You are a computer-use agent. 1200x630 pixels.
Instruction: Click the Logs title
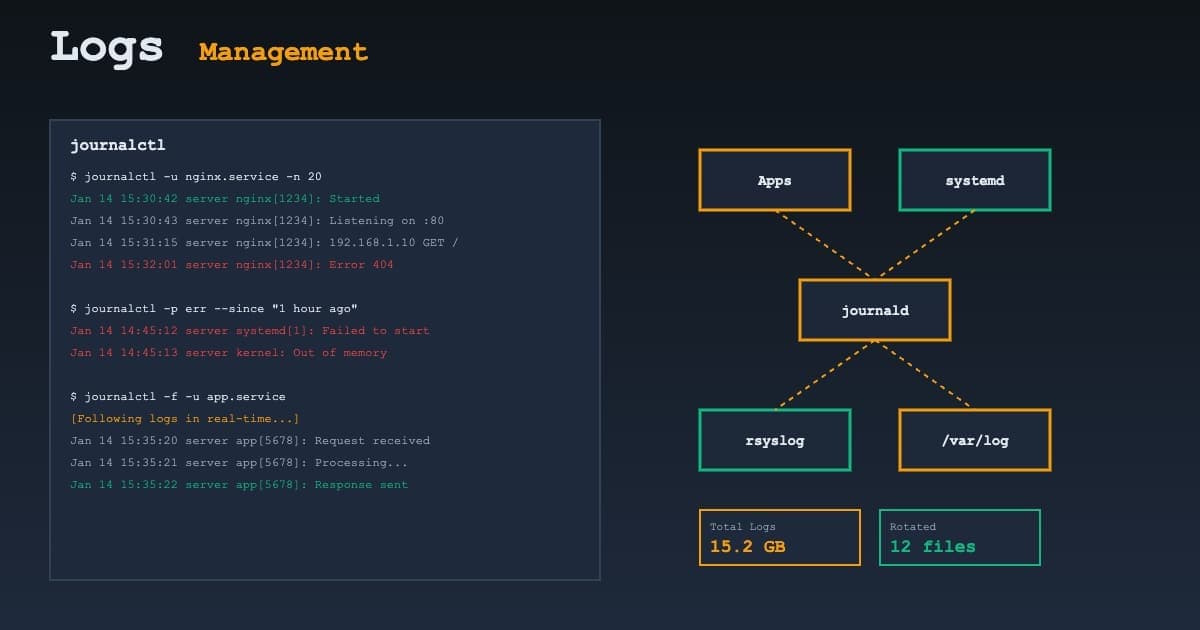point(106,46)
